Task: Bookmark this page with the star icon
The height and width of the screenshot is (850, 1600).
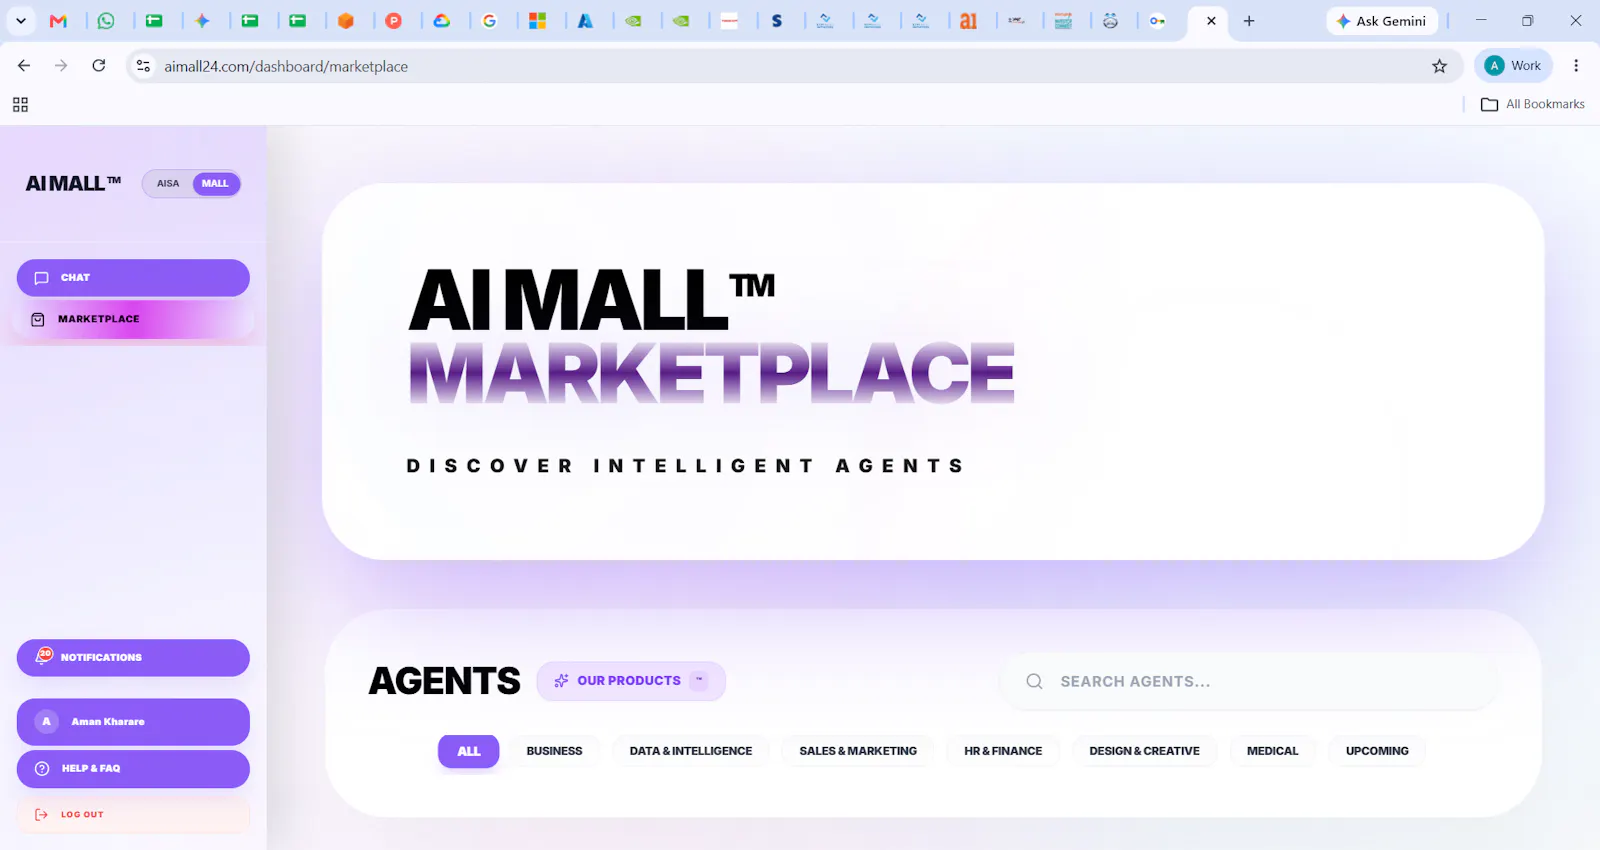Action: (1440, 66)
